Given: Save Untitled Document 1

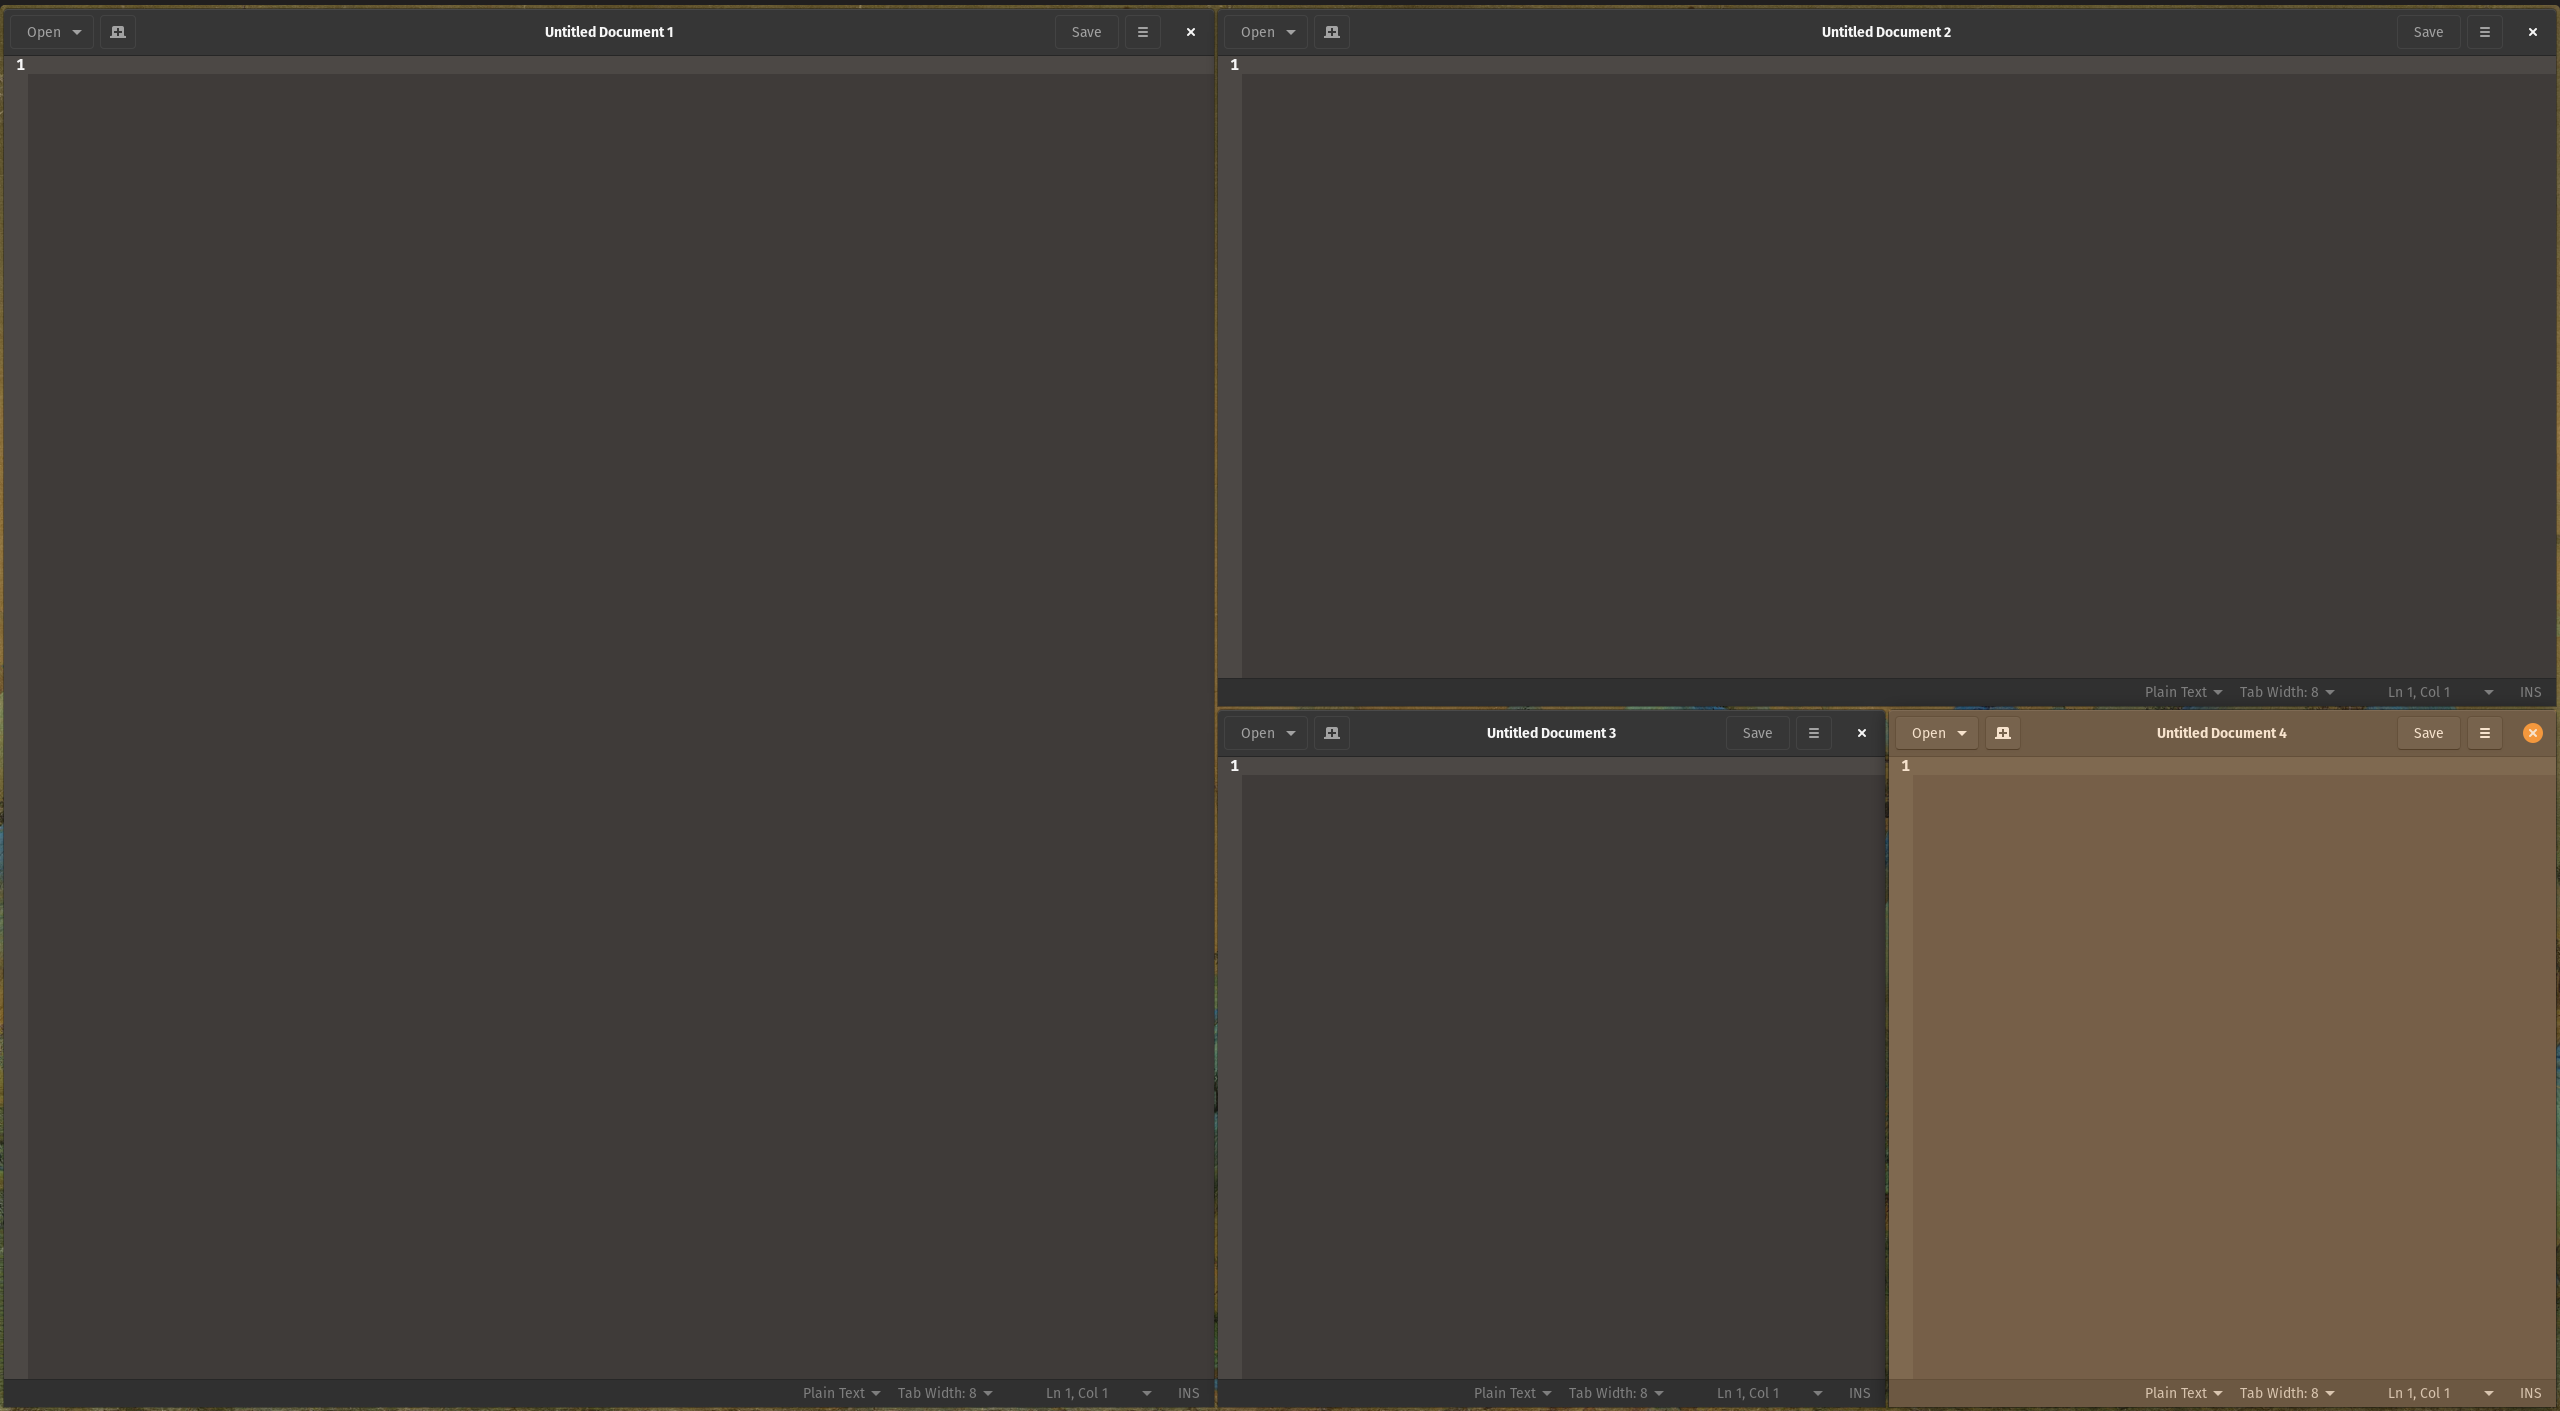Looking at the screenshot, I should coord(1085,31).
